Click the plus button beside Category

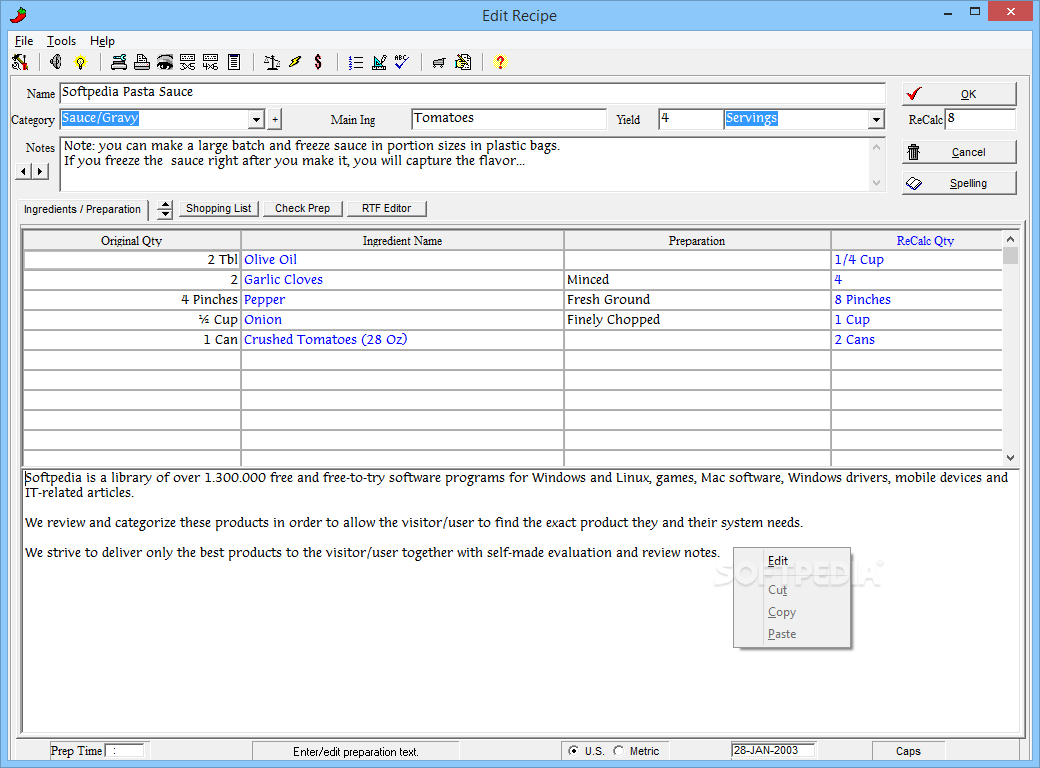275,119
